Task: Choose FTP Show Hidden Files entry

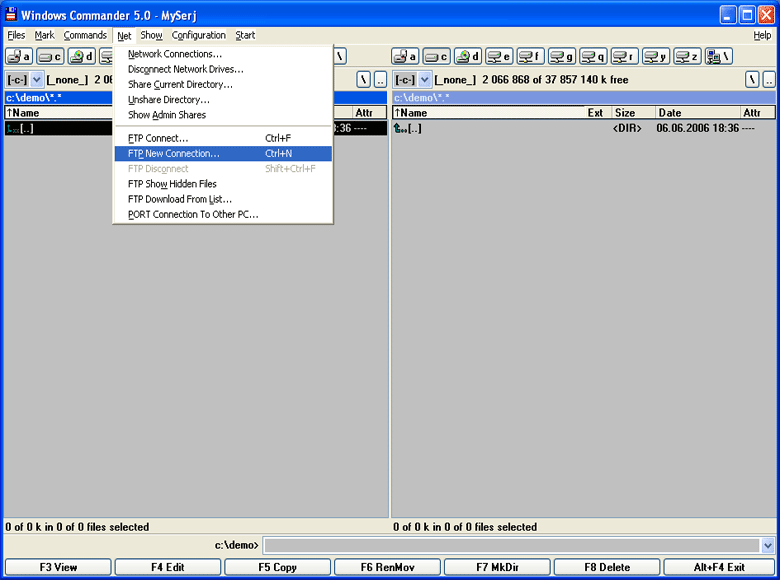Action: click(223, 184)
